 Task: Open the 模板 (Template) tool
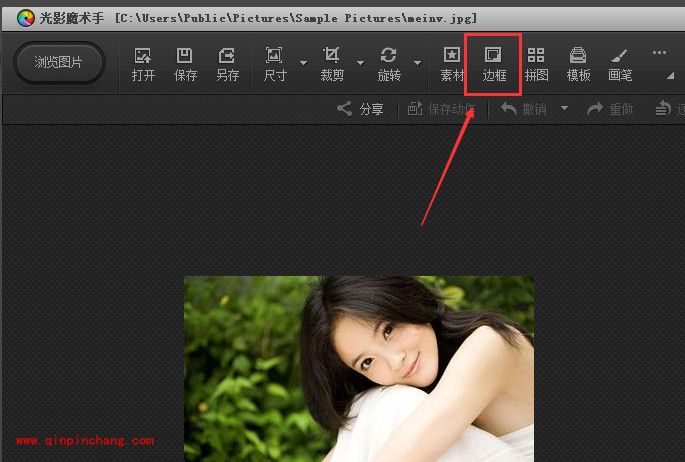578,64
